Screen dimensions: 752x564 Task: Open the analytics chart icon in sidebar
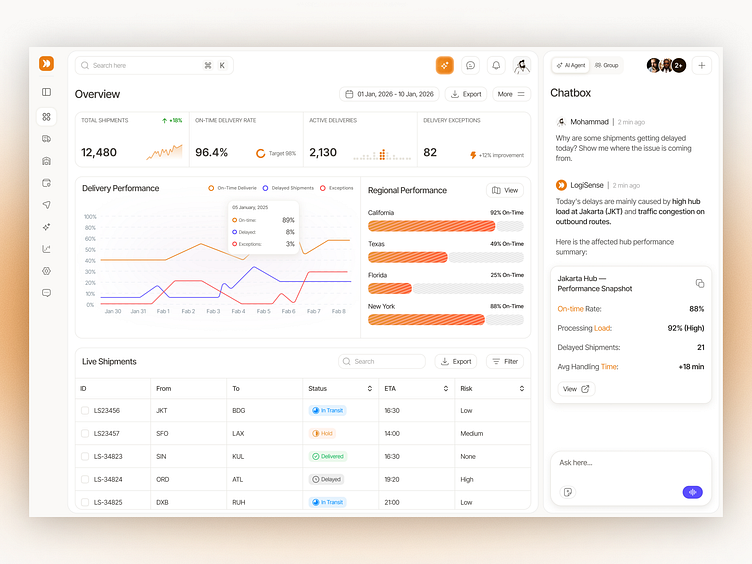[46, 249]
